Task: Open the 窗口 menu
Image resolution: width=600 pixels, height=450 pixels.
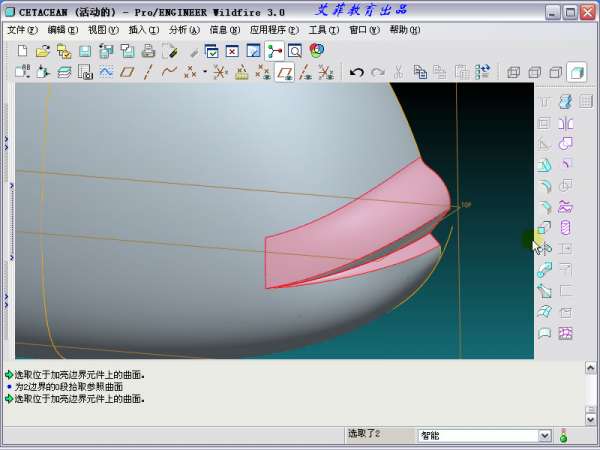Action: coord(364,30)
